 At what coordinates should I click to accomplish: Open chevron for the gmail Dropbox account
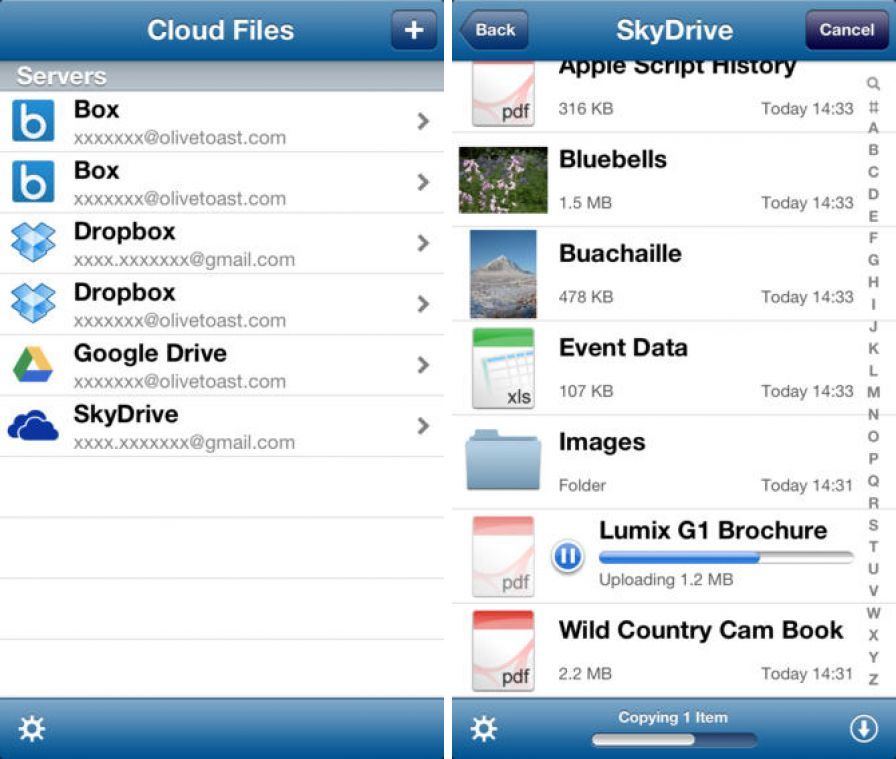(x=423, y=243)
